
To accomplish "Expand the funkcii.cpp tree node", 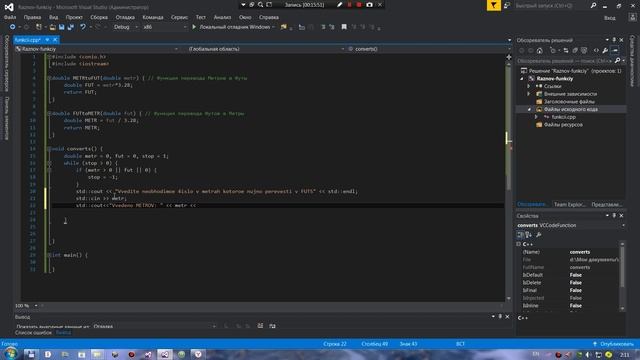I will (x=536, y=117).
